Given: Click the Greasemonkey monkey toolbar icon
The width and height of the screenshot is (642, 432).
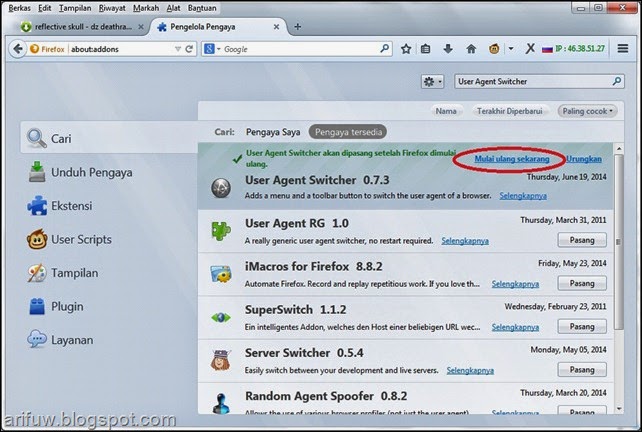Looking at the screenshot, I should tap(494, 49).
